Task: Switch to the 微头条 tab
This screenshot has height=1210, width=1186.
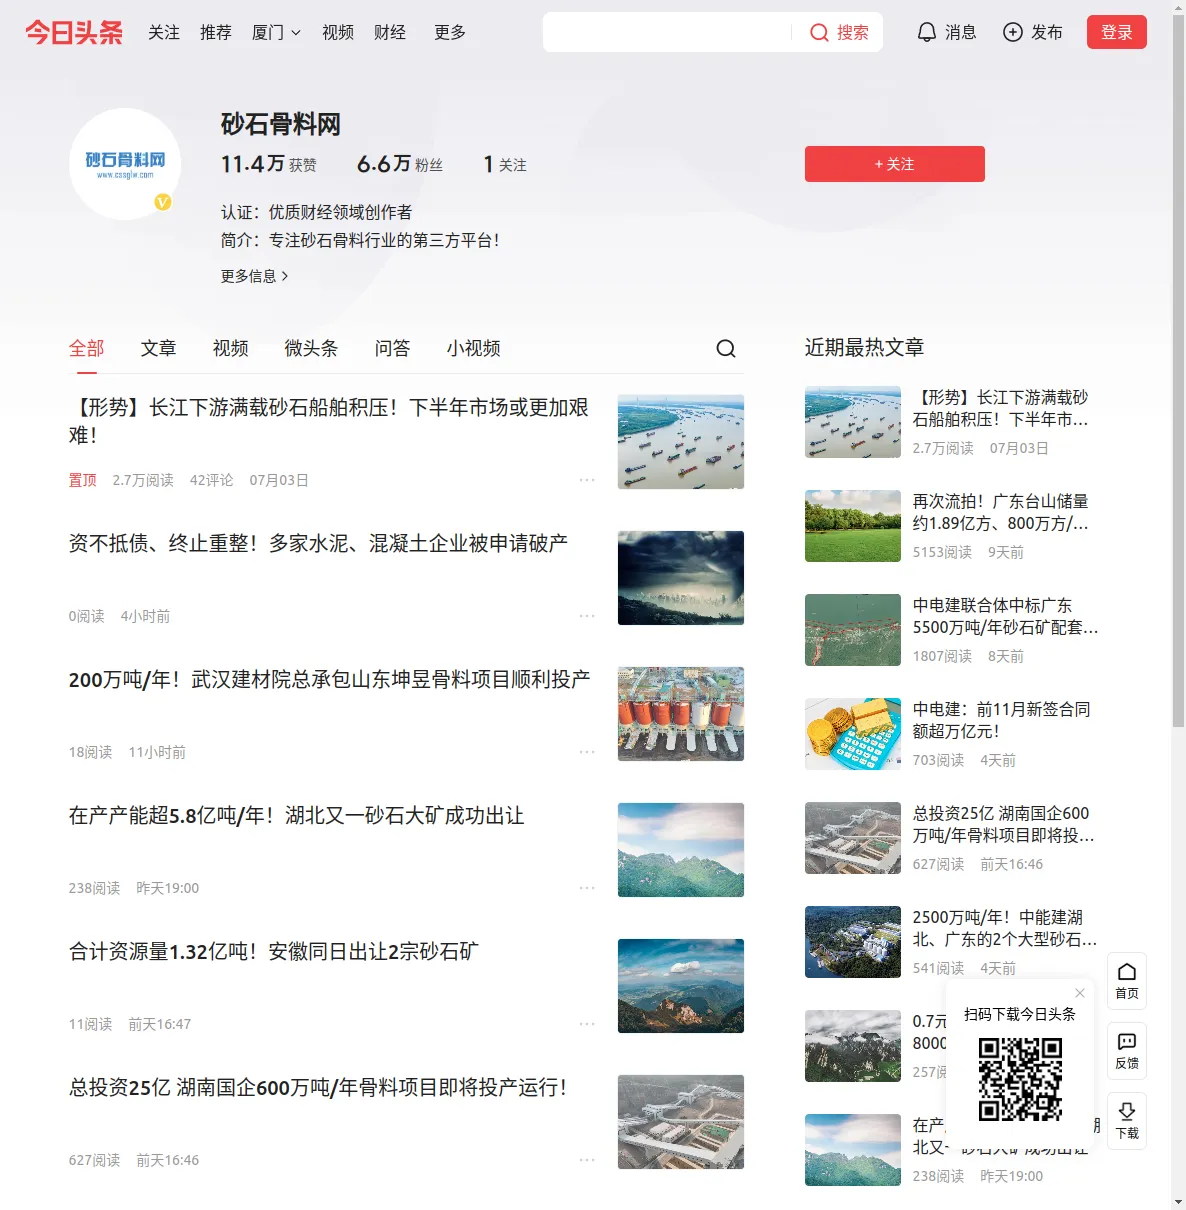Action: [x=312, y=348]
